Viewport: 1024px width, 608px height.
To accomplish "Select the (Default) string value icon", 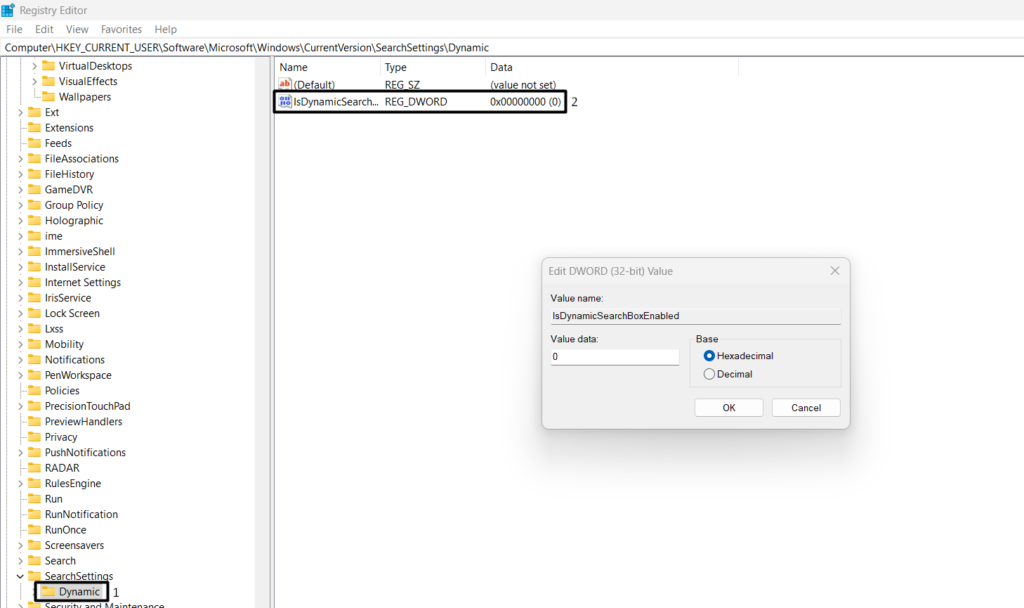I will [285, 84].
